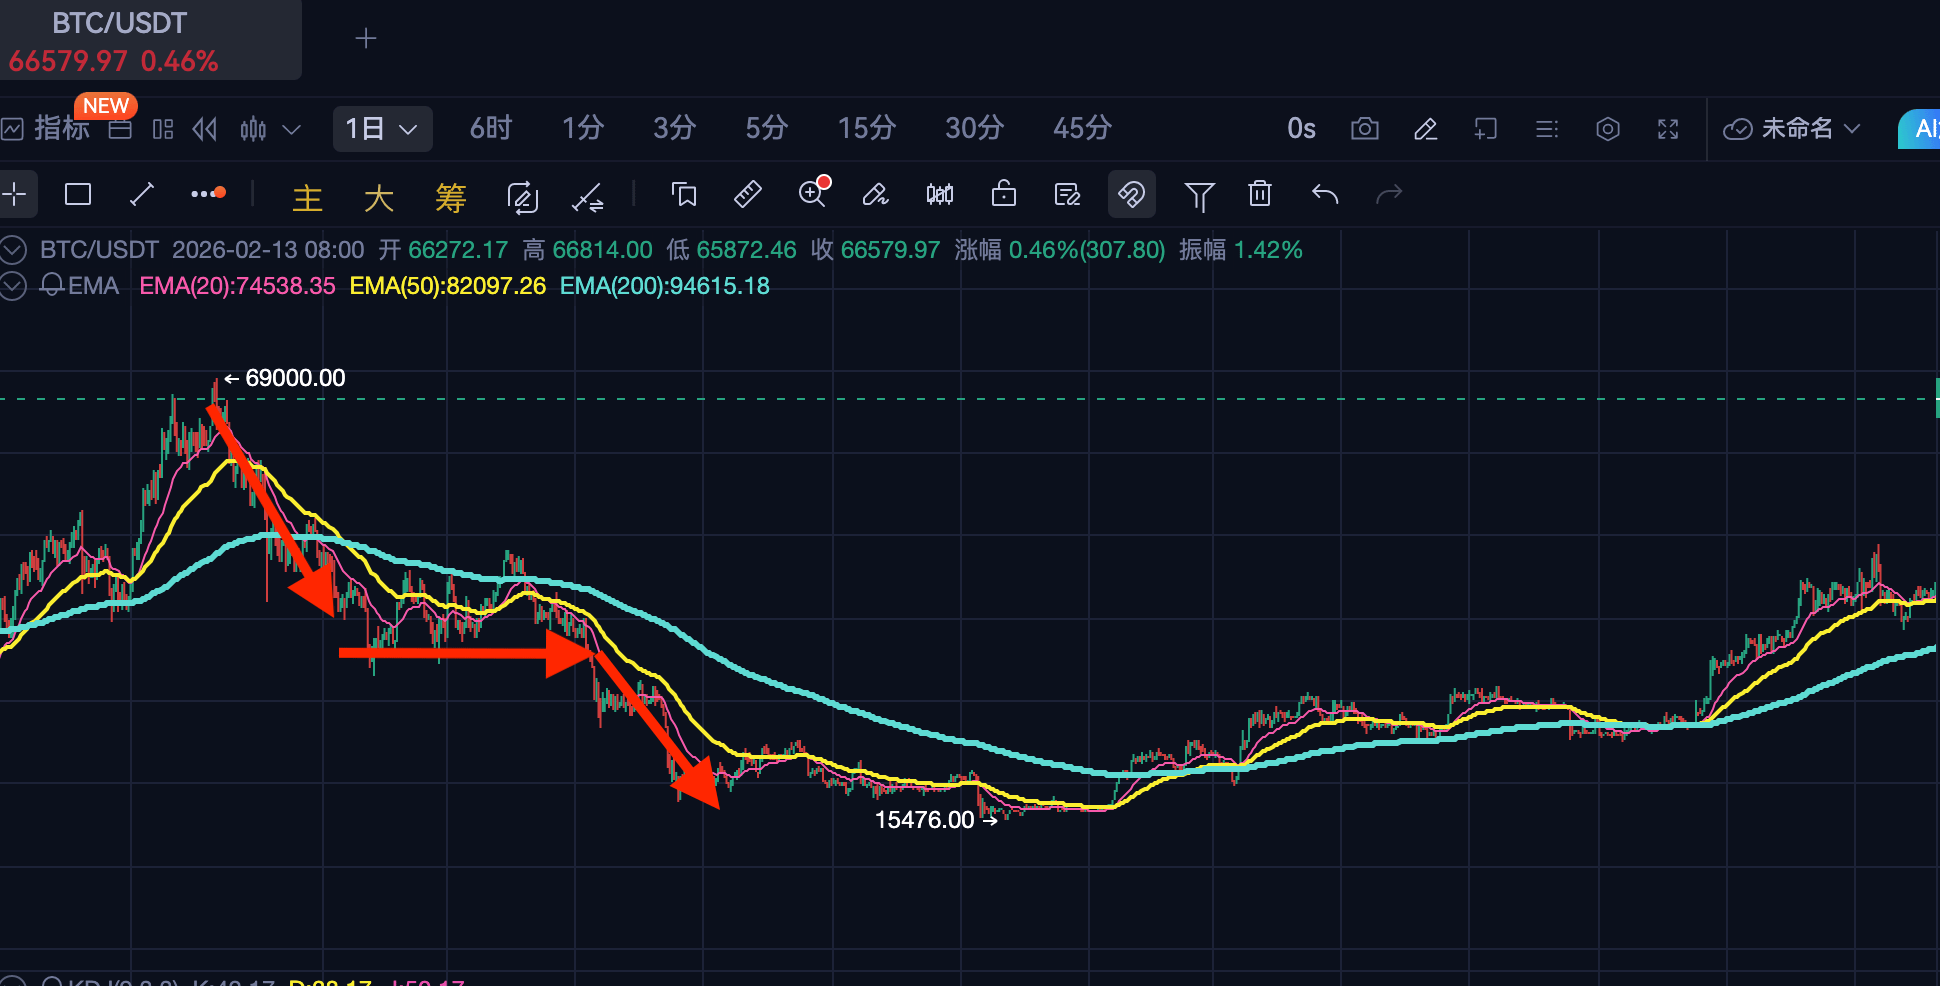Click the line swap arrows tool icon

coord(587,197)
